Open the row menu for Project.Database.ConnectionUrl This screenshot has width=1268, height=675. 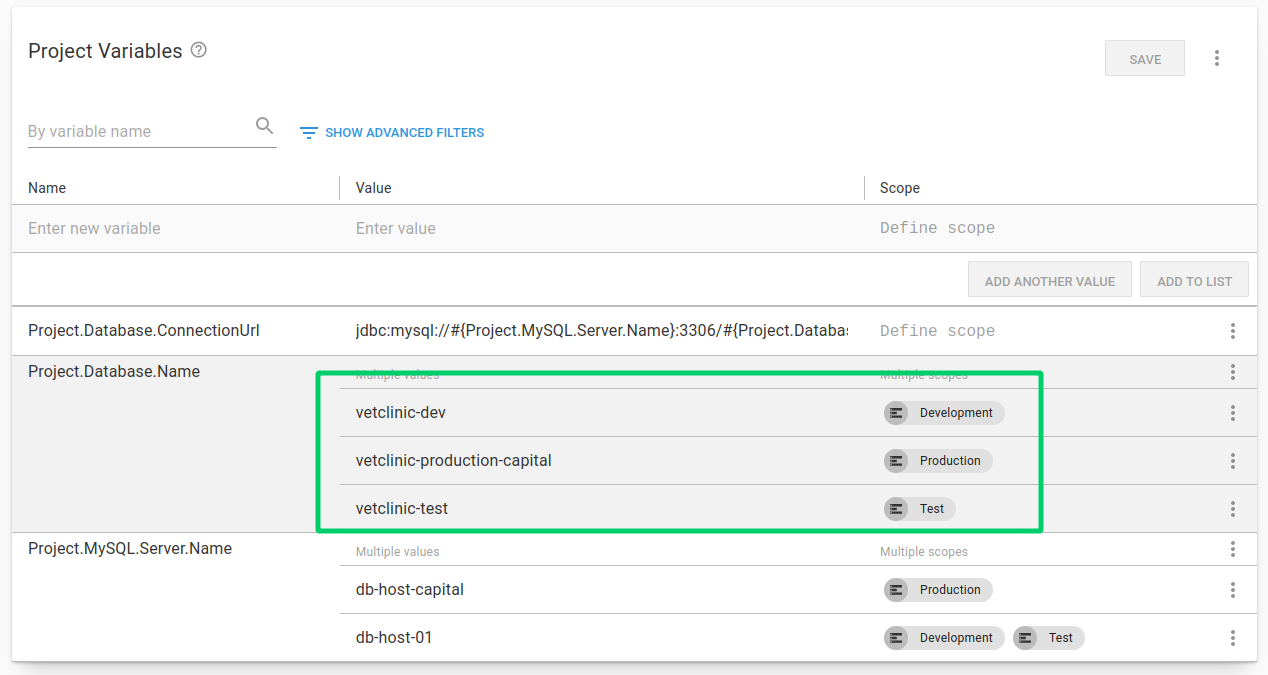click(x=1233, y=330)
